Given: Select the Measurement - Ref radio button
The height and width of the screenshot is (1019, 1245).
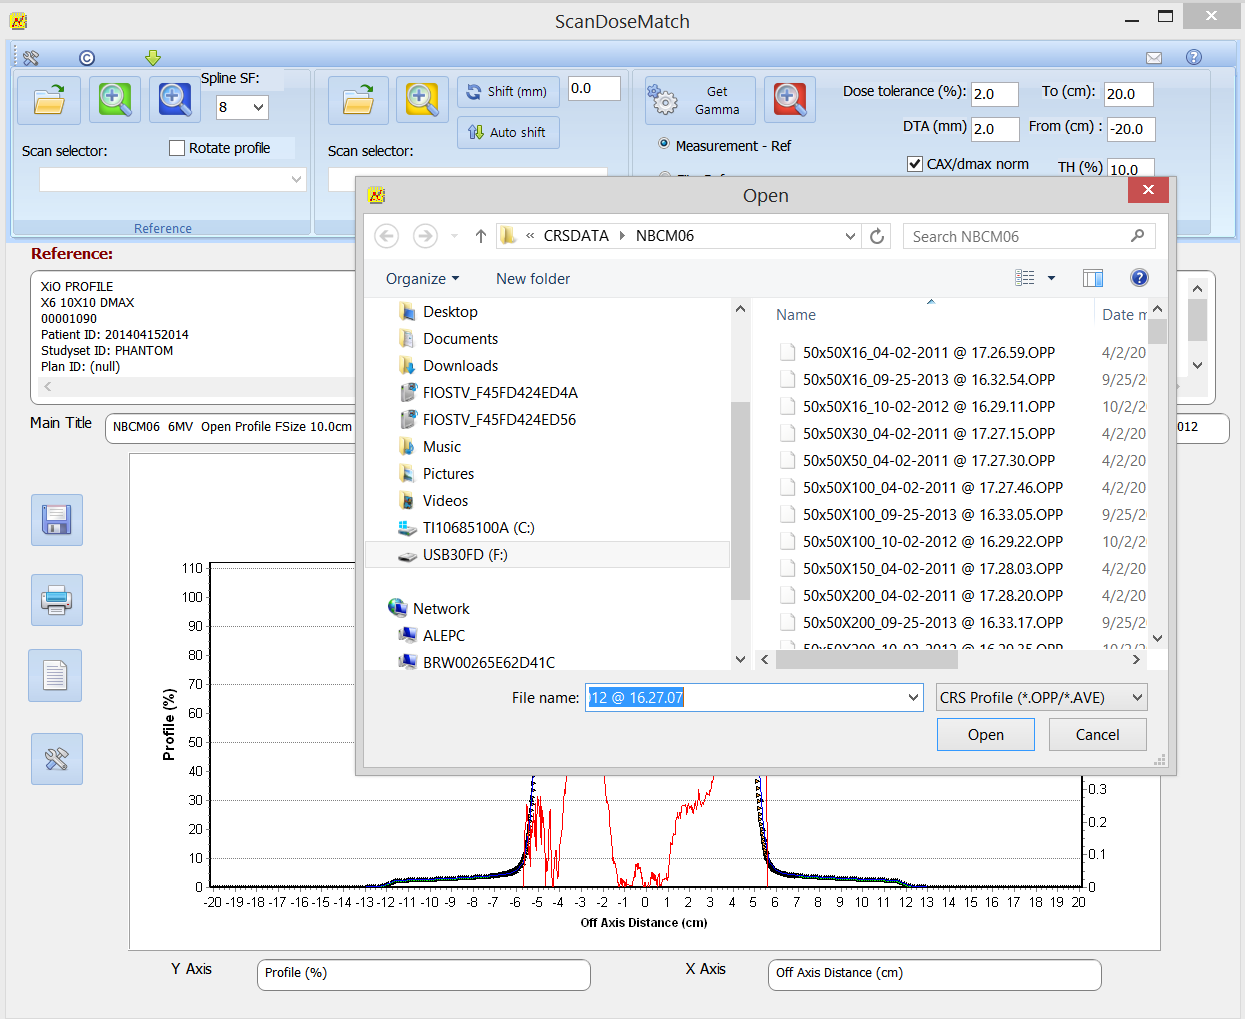Looking at the screenshot, I should click(x=664, y=144).
